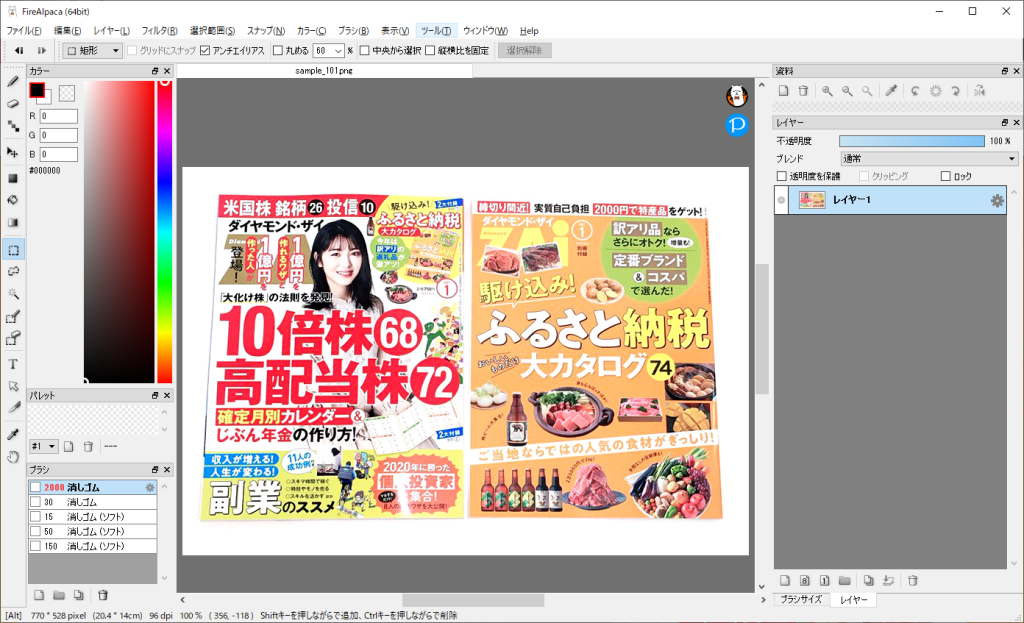
Task: Click the Redo arrow in toolbar
Action: pyautogui.click(x=41, y=50)
